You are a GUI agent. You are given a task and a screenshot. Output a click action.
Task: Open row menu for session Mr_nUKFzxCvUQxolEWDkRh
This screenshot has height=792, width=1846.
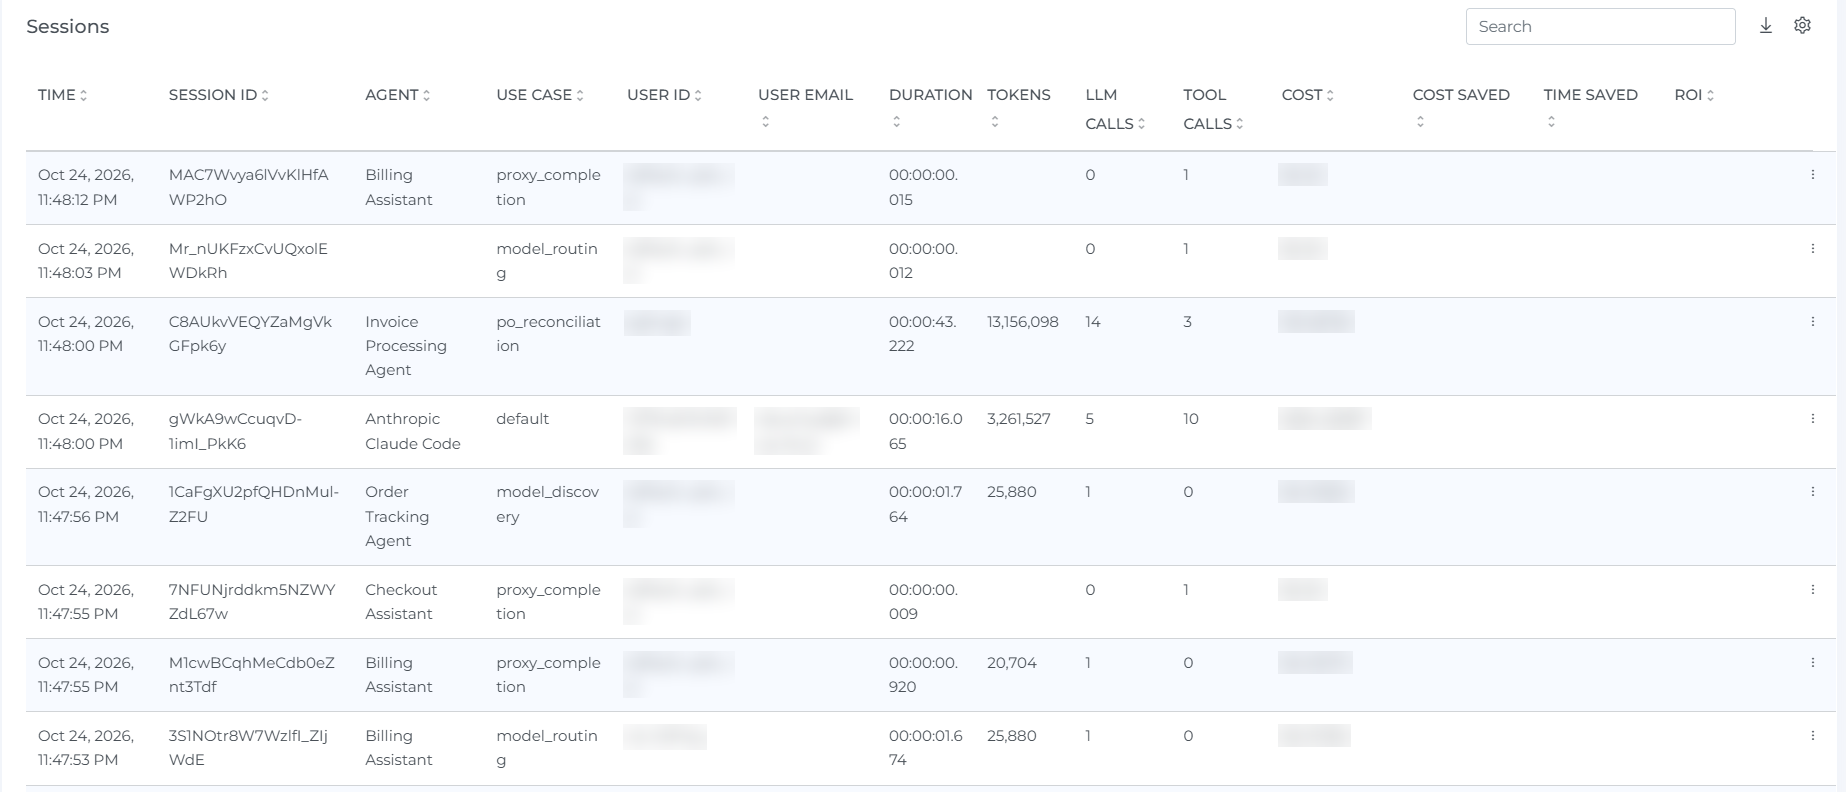point(1813,249)
